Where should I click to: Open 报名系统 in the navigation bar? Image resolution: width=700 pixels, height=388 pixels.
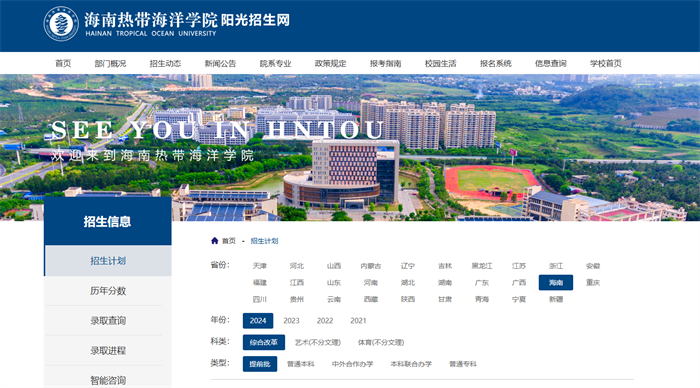[x=496, y=63]
